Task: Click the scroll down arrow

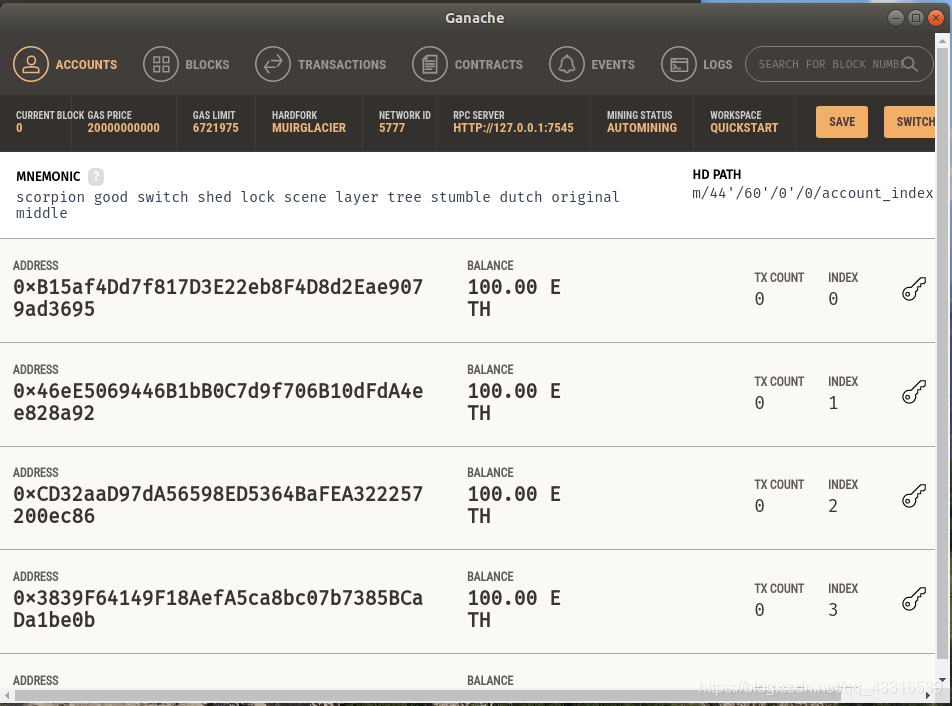Action: coord(942,681)
